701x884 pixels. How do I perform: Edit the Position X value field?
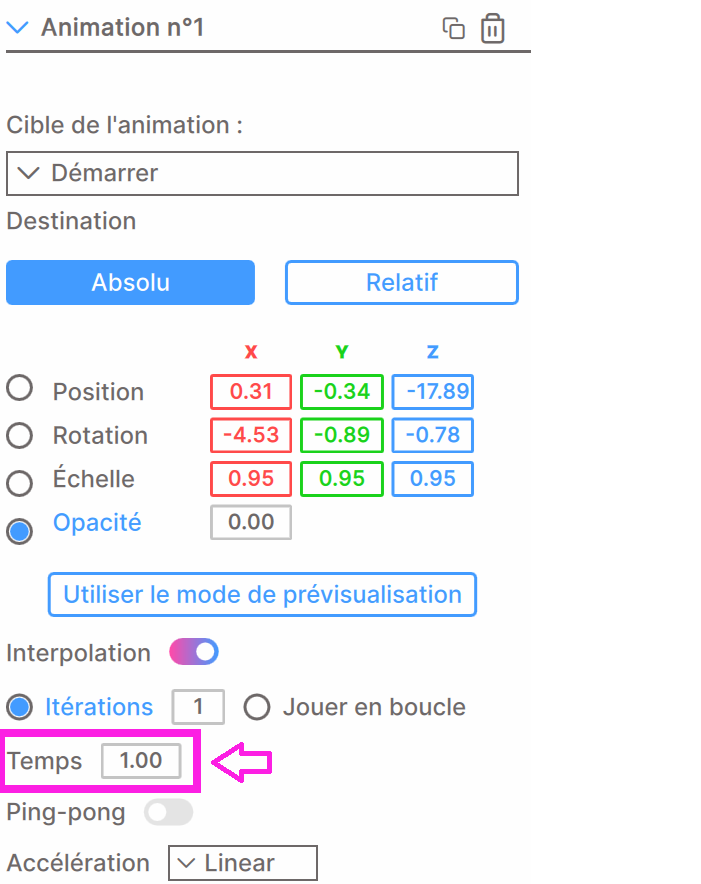(251, 392)
